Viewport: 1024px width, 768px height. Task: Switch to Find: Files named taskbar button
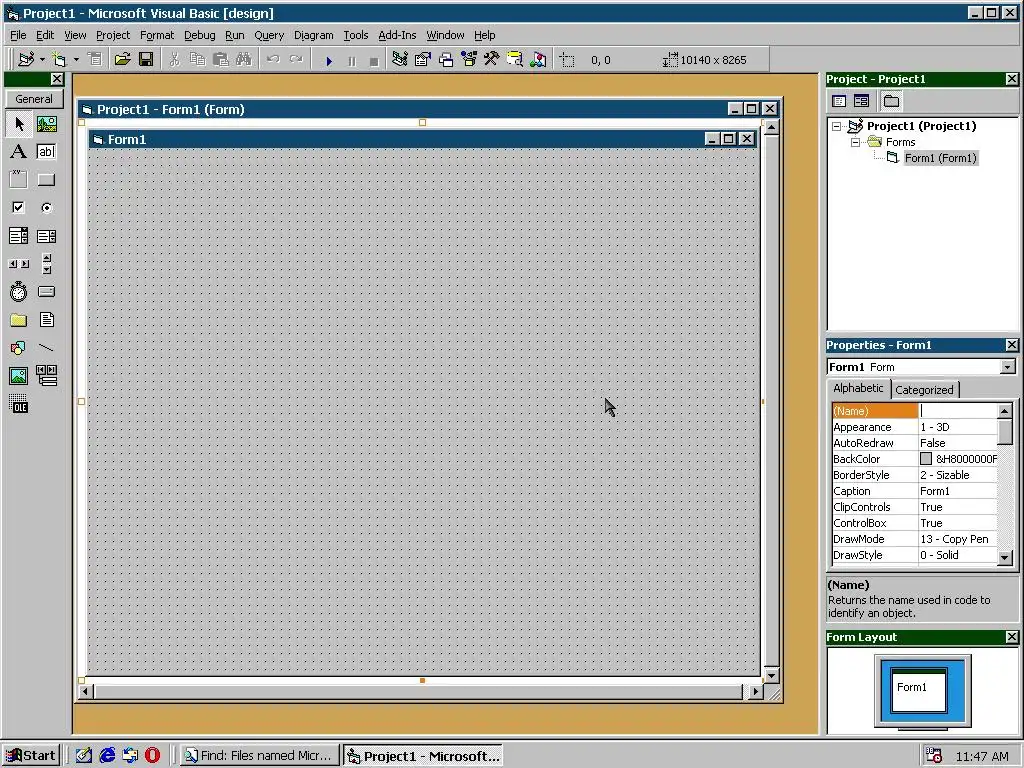click(260, 756)
